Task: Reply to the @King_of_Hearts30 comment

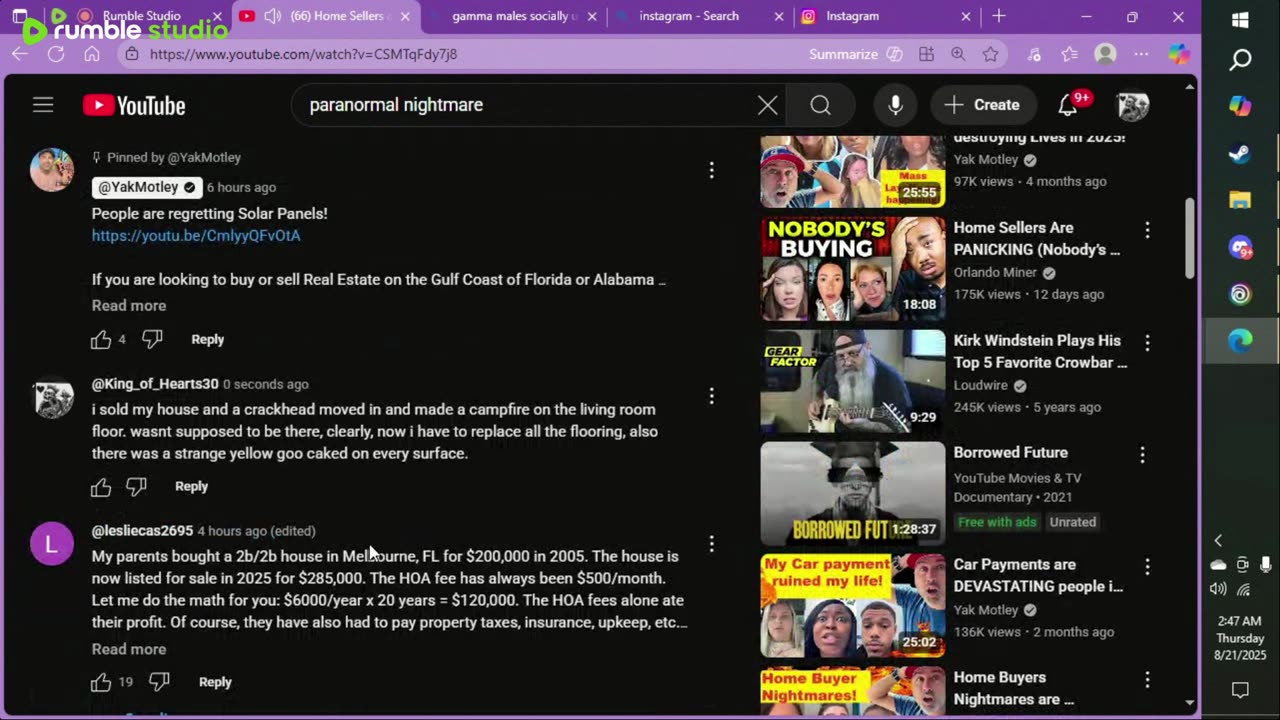Action: point(191,487)
